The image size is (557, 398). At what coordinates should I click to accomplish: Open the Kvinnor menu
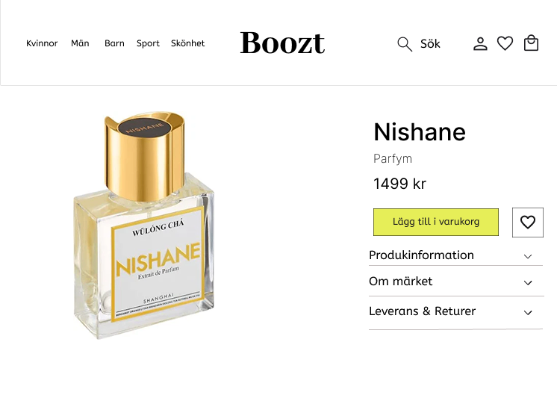pyautogui.click(x=42, y=43)
